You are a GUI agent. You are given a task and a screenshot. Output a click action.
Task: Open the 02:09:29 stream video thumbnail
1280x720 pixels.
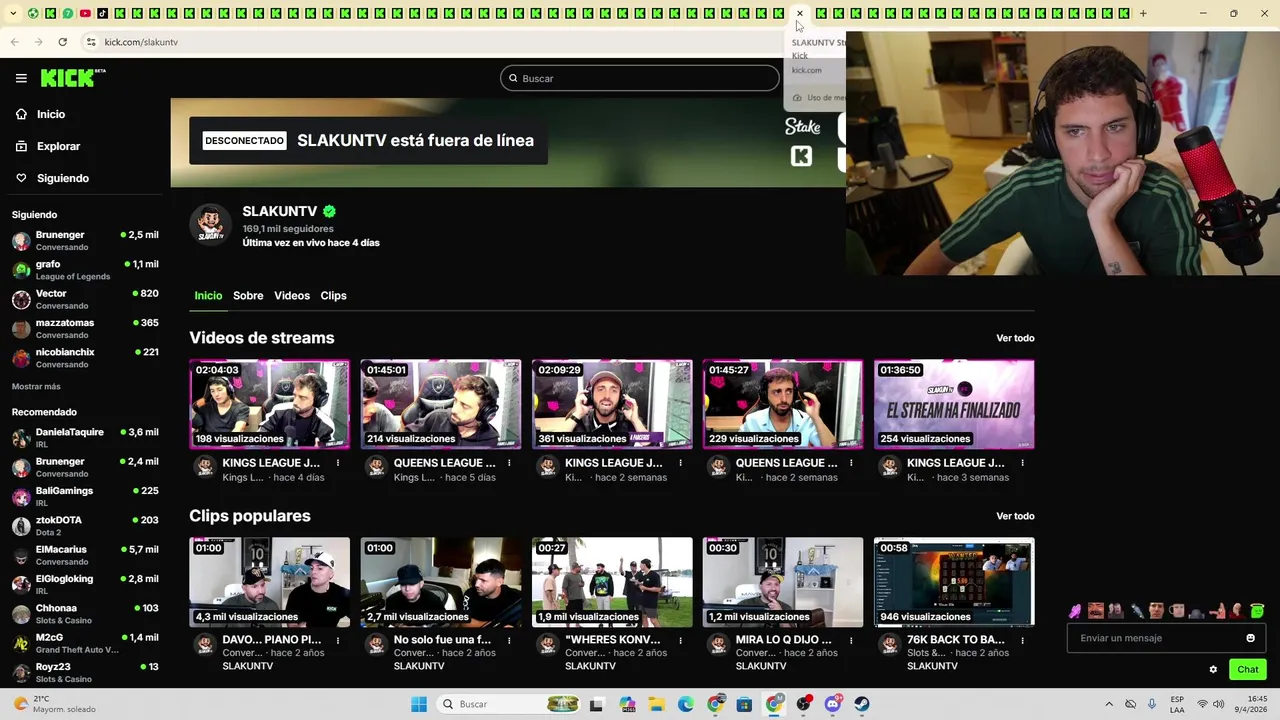click(x=612, y=404)
